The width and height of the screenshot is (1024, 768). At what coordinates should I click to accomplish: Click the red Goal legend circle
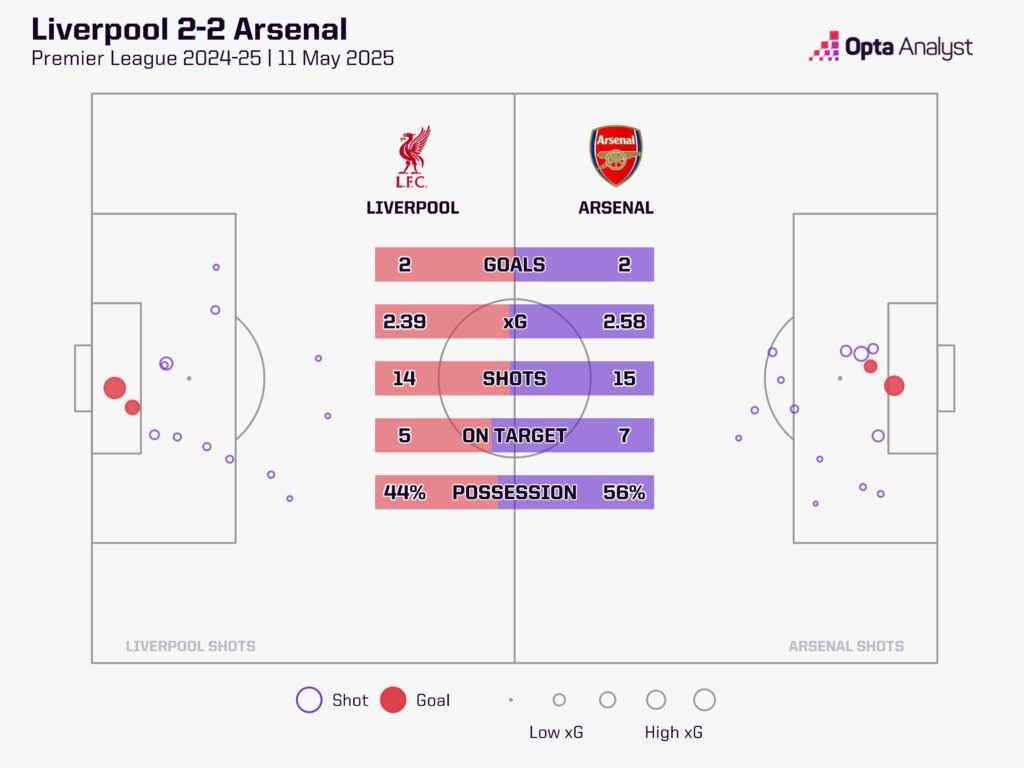coord(393,700)
